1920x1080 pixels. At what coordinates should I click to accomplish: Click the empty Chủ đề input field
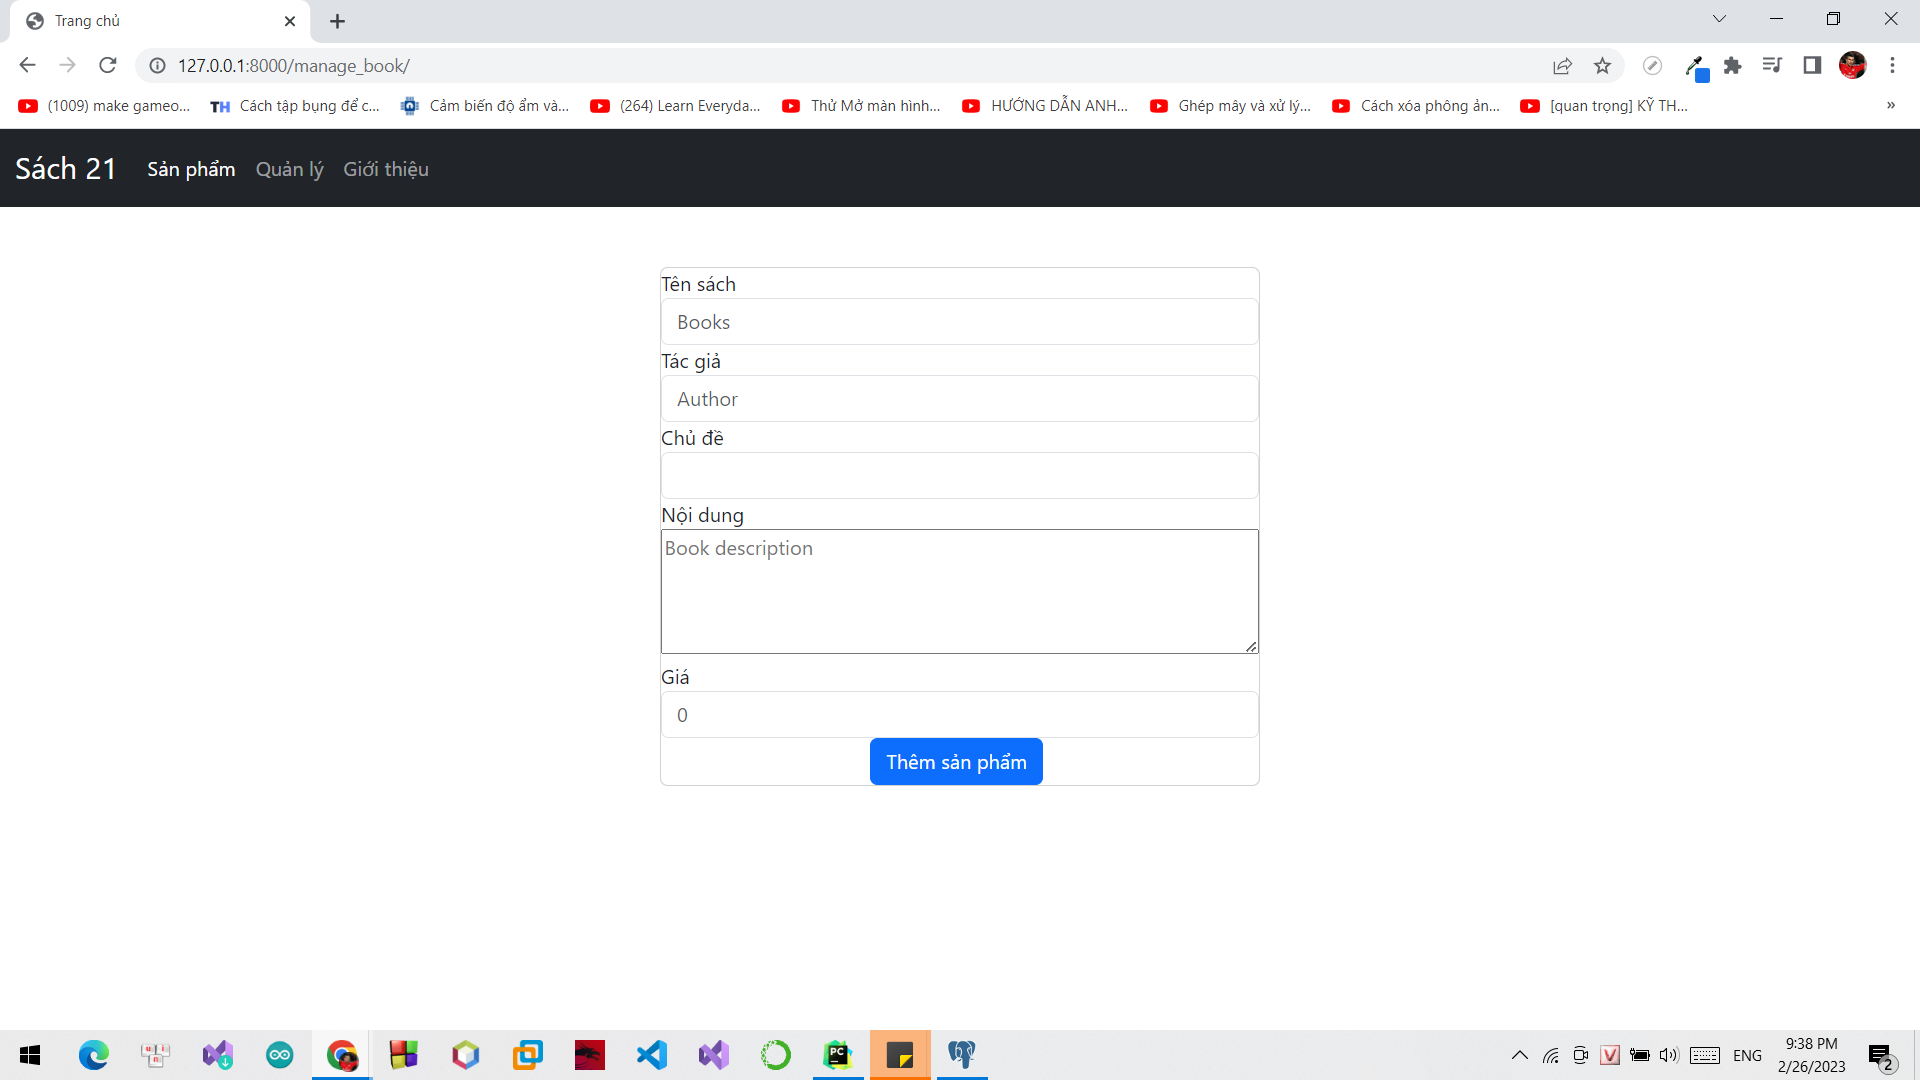click(x=960, y=476)
